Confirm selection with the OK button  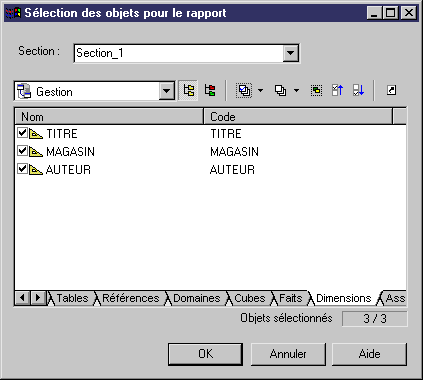[x=206, y=354]
